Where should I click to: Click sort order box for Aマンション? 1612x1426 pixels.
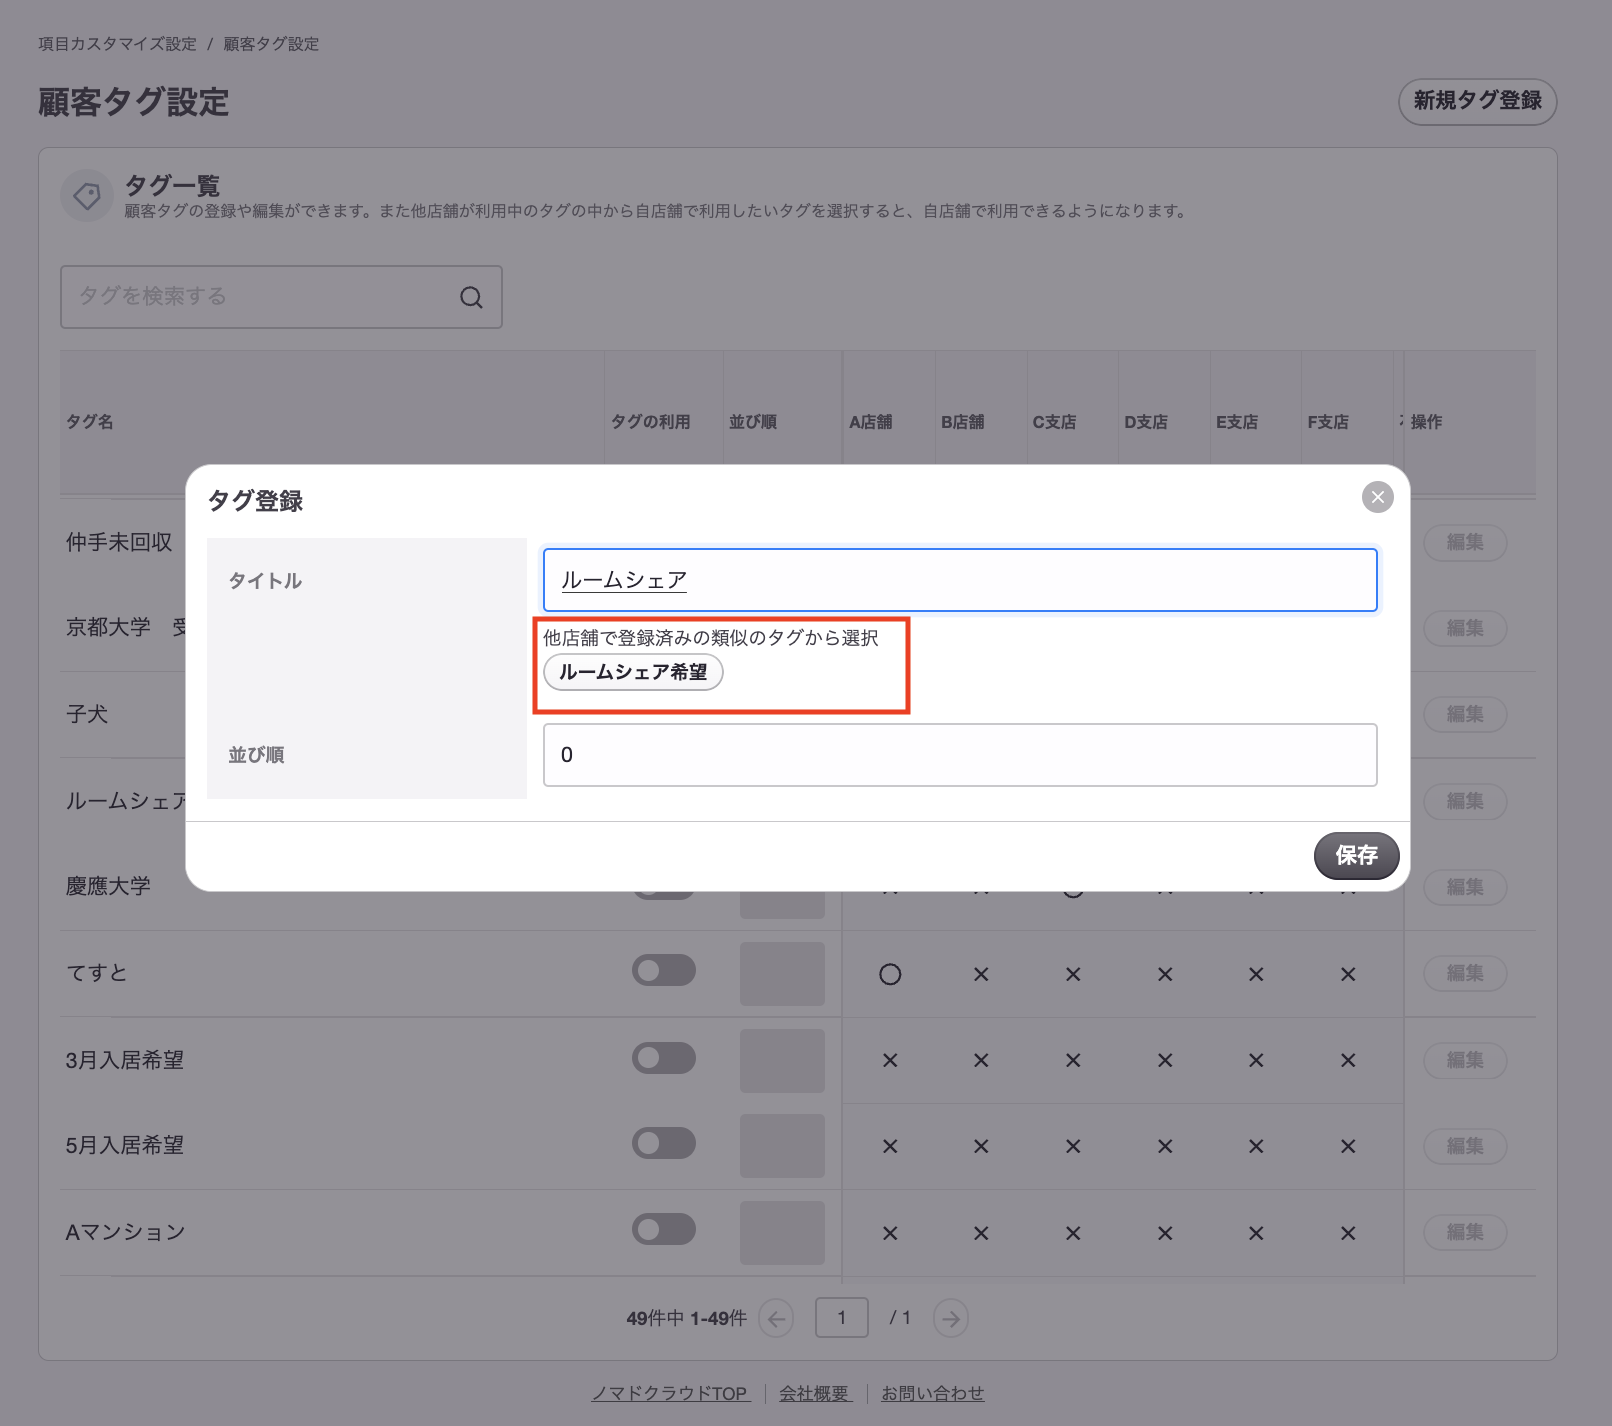coord(782,1233)
